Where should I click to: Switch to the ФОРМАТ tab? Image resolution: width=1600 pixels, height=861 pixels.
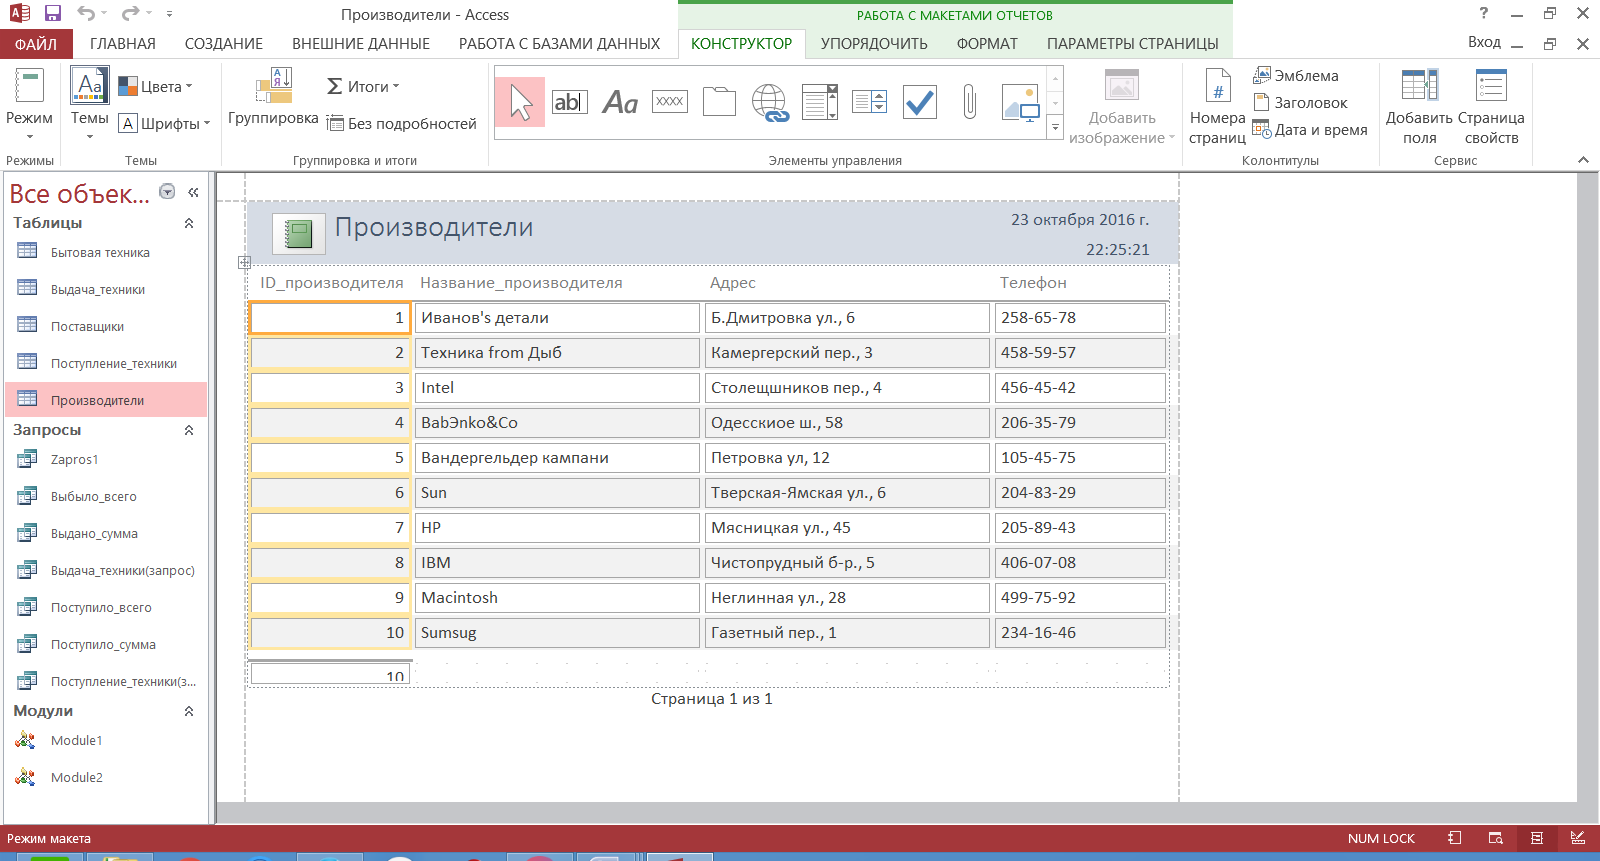(x=987, y=44)
